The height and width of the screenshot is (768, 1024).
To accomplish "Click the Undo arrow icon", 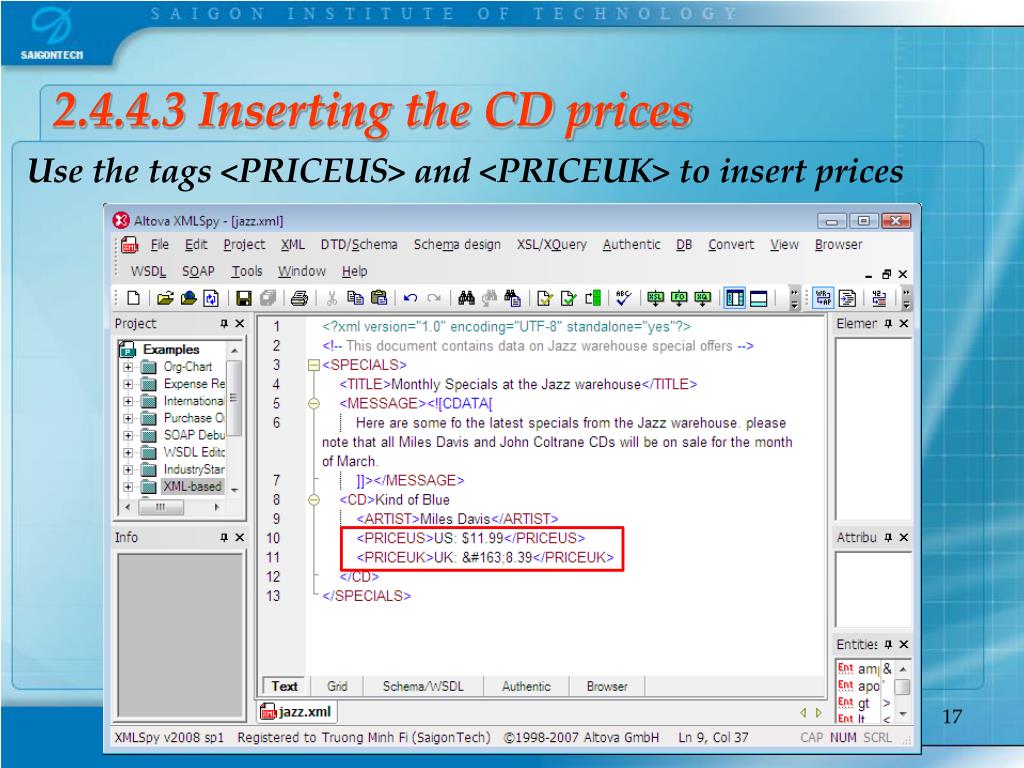I will [410, 298].
